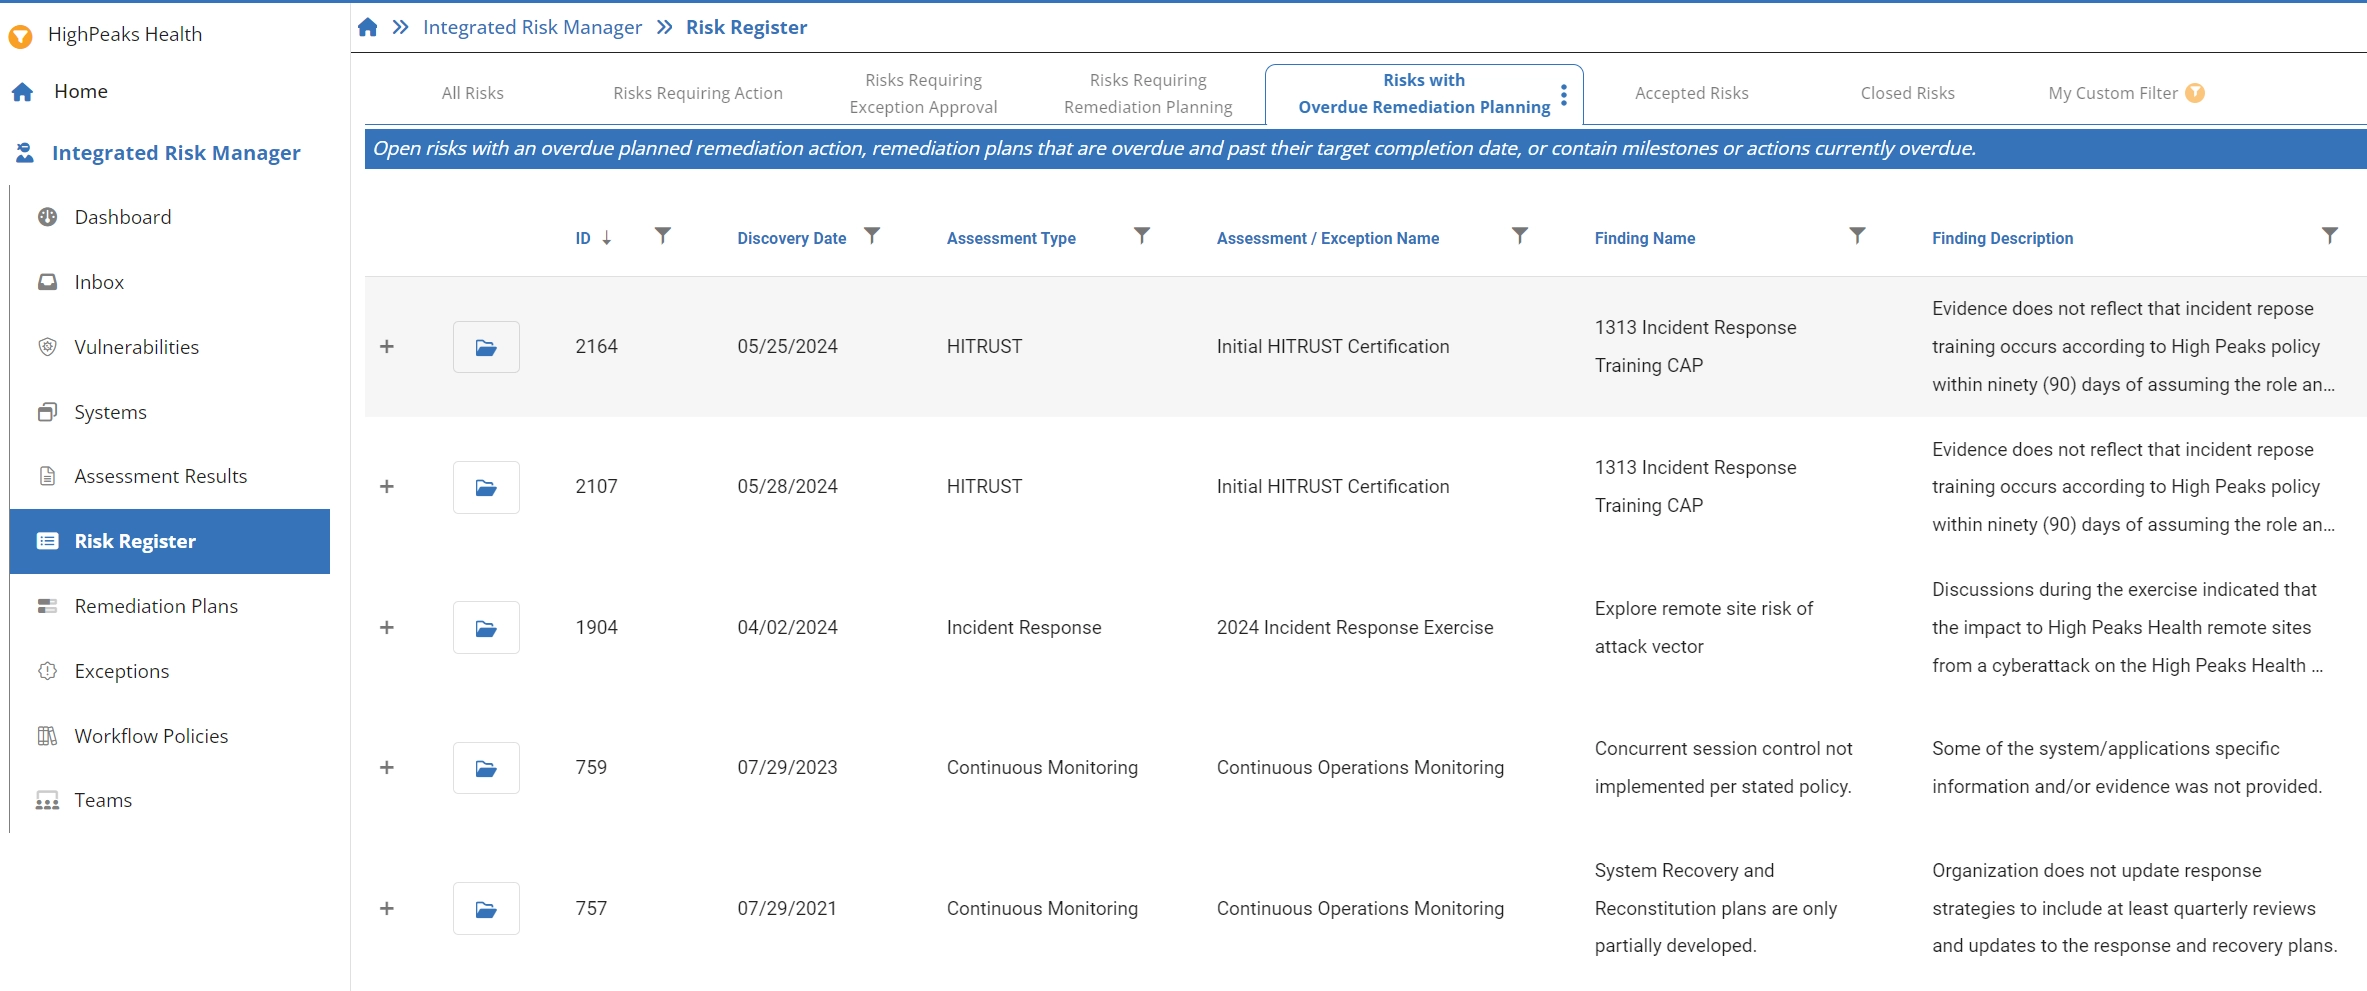Switch to Risks Requiring Remediation Planning tab
The image size is (2367, 991).
1148,93
